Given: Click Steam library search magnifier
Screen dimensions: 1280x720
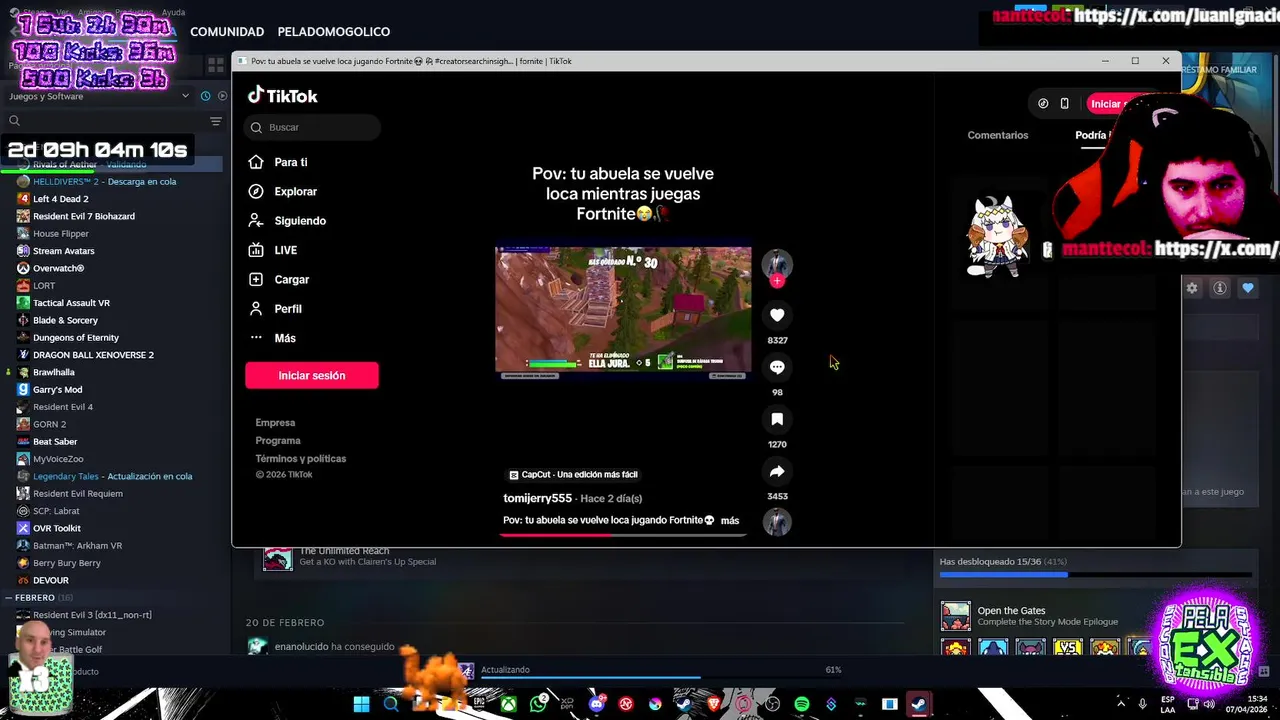Looking at the screenshot, I should (x=14, y=121).
